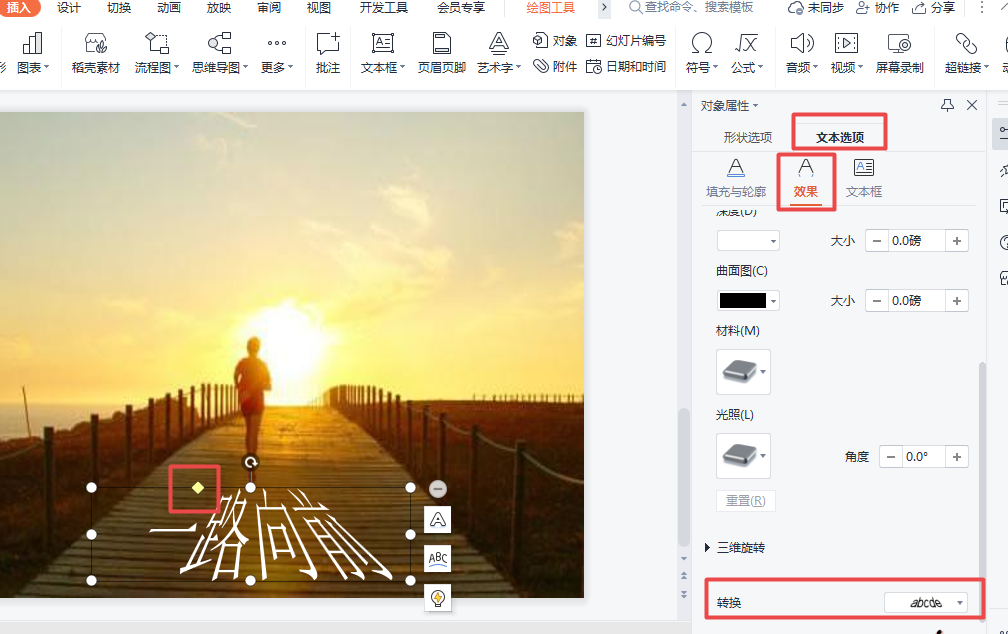Expand the 三维旋转 section
This screenshot has width=1008, height=634.
pyautogui.click(x=709, y=548)
